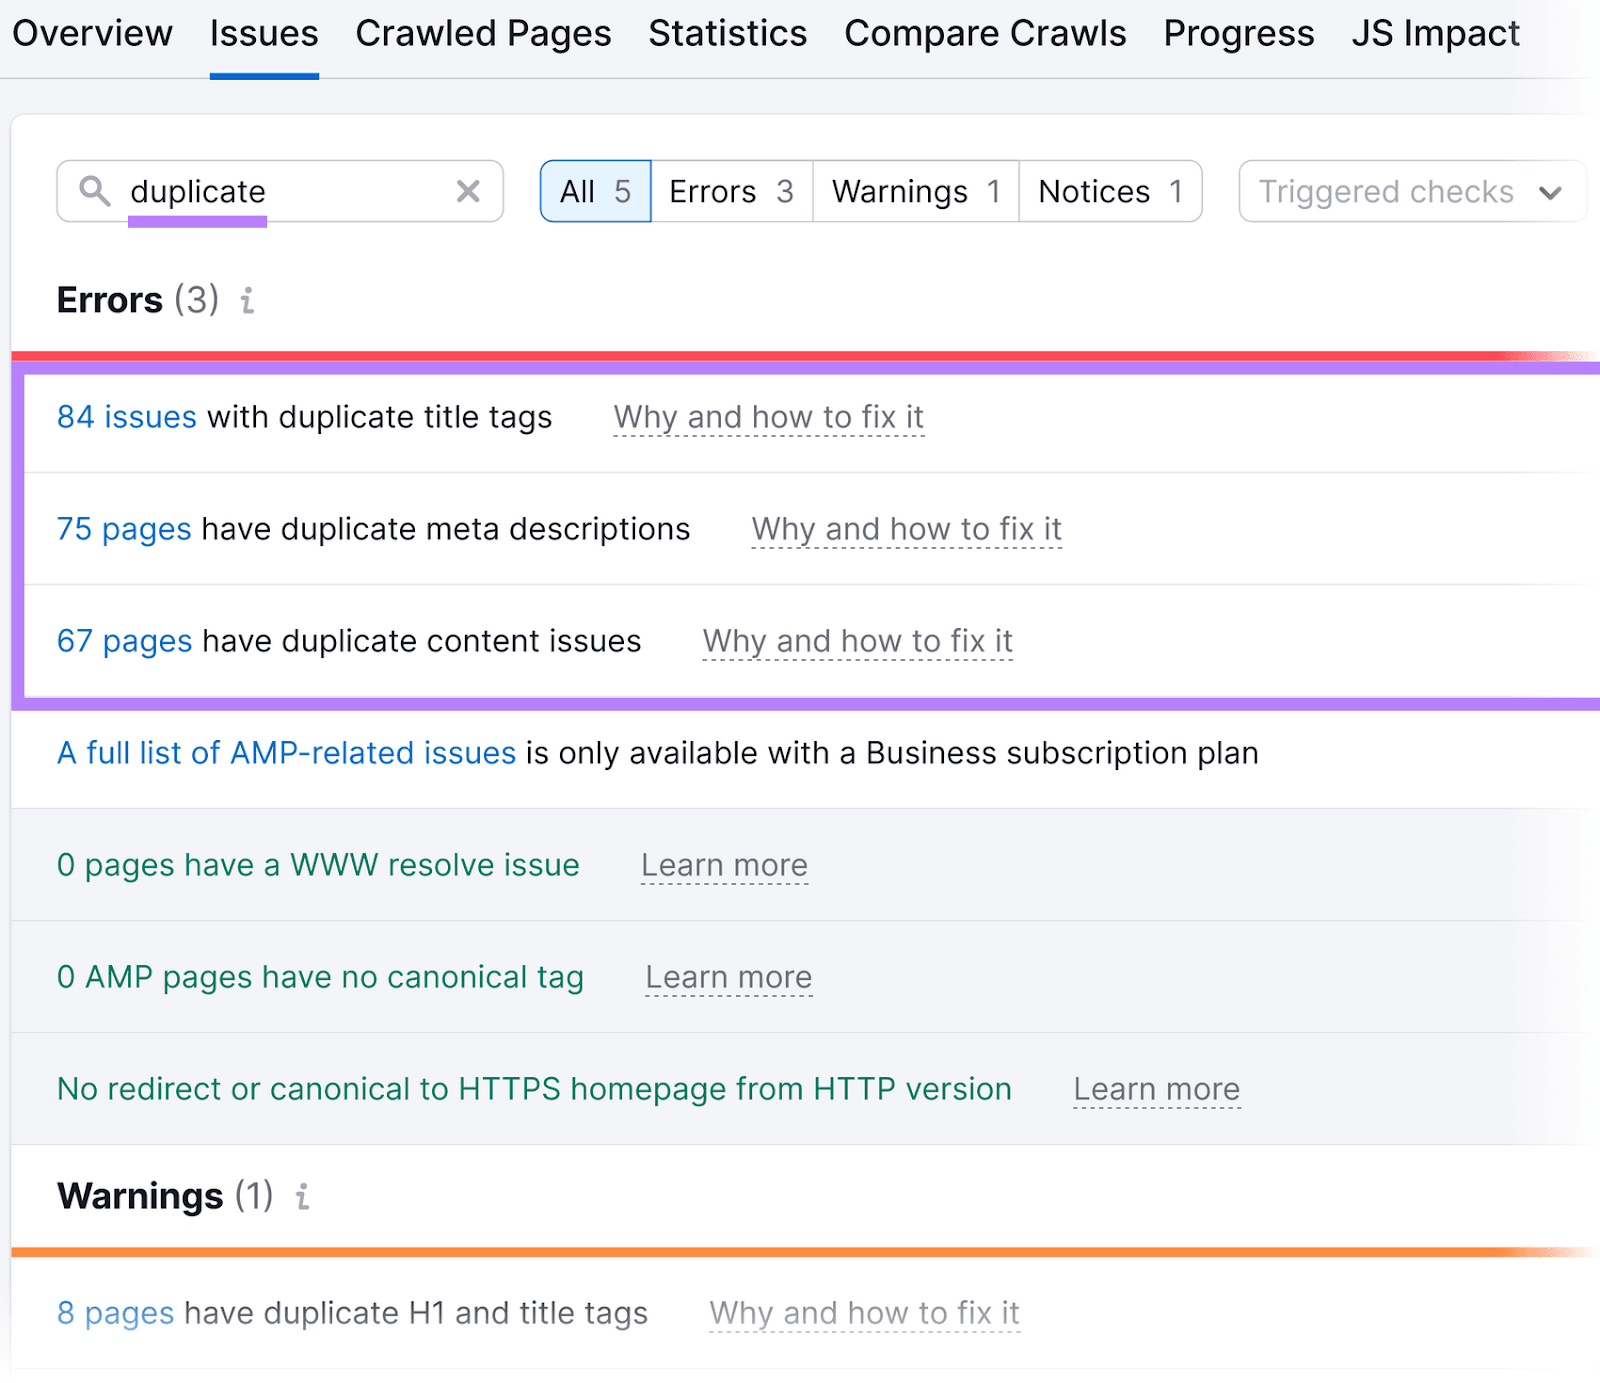Open the full list of AMP-related issues
Image resolution: width=1600 pixels, height=1383 pixels.
[286, 753]
